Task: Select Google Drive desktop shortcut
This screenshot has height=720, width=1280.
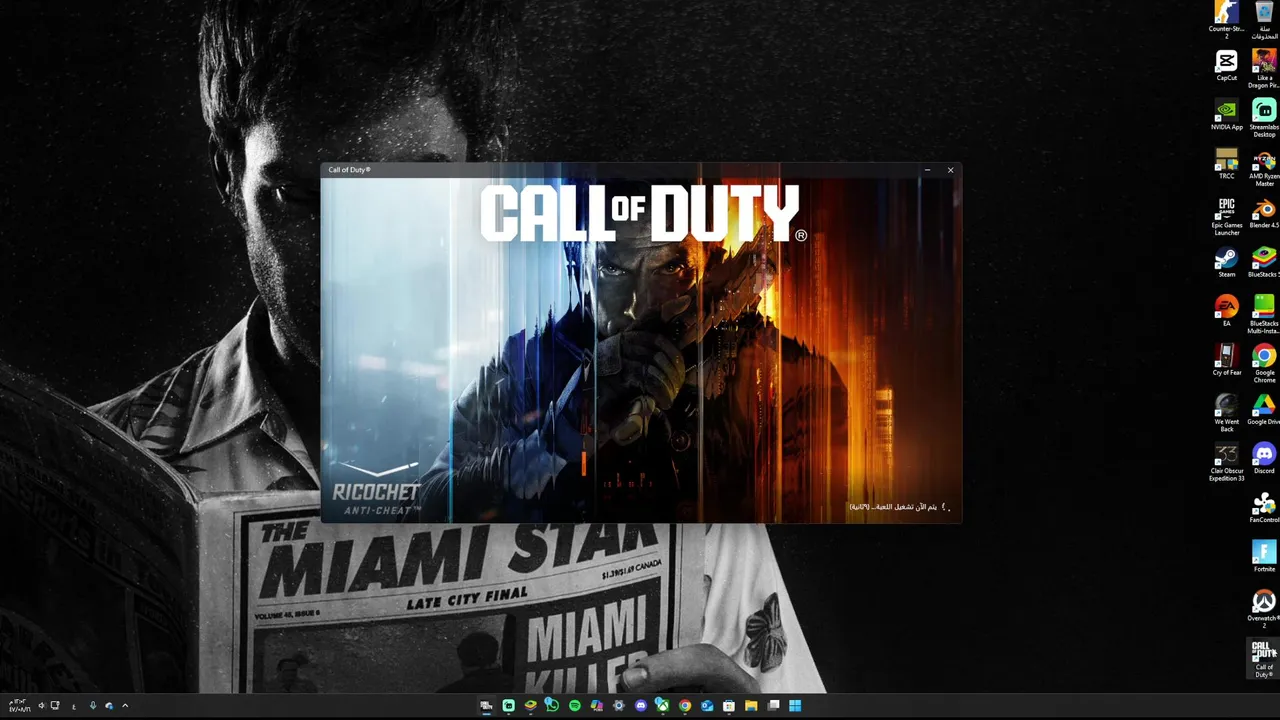Action: tap(1264, 408)
